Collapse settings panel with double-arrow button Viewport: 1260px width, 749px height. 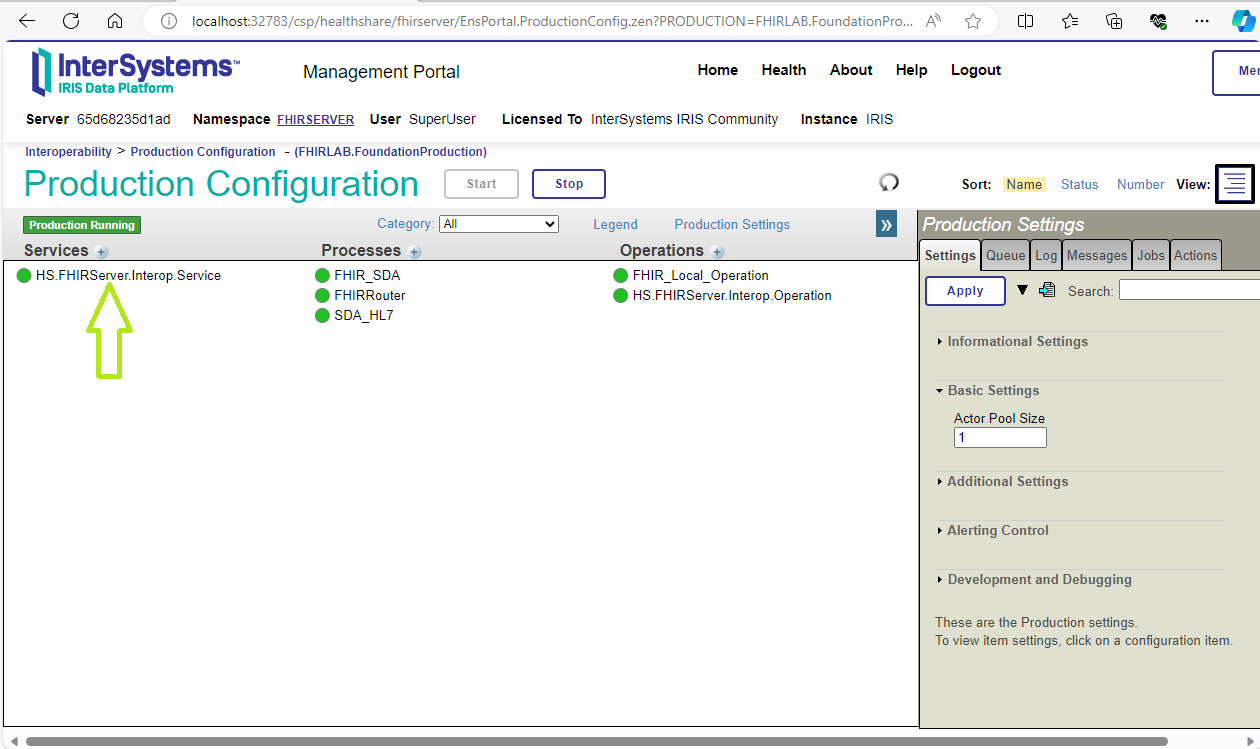(x=886, y=225)
